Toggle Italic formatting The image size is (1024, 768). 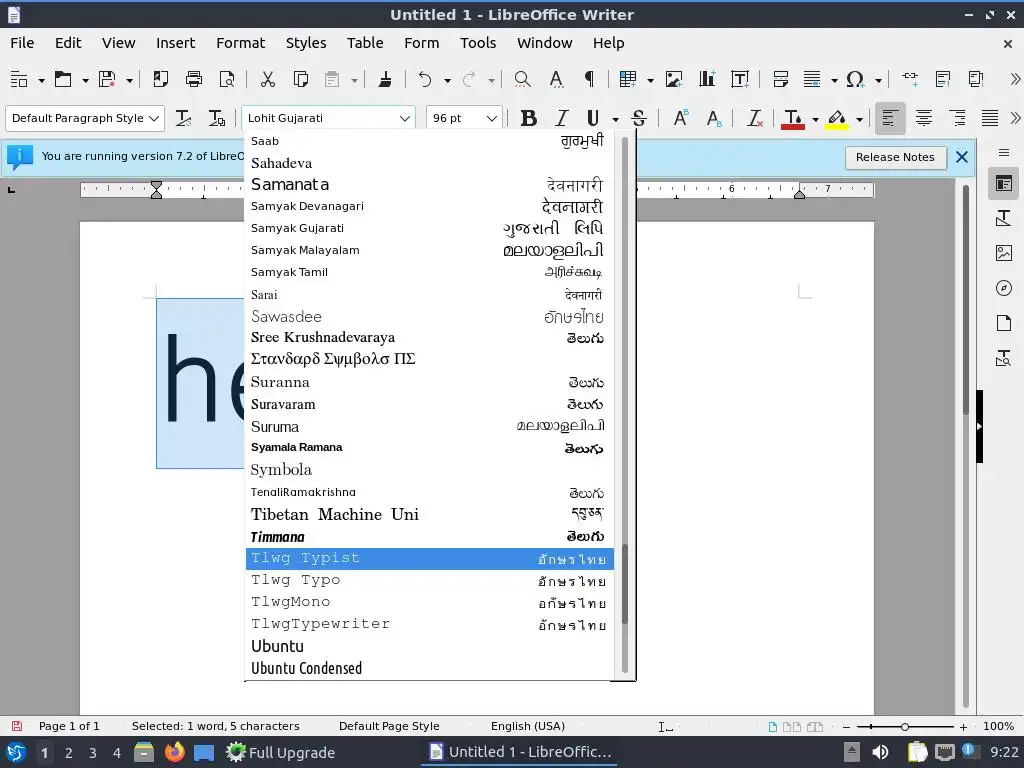coord(562,118)
